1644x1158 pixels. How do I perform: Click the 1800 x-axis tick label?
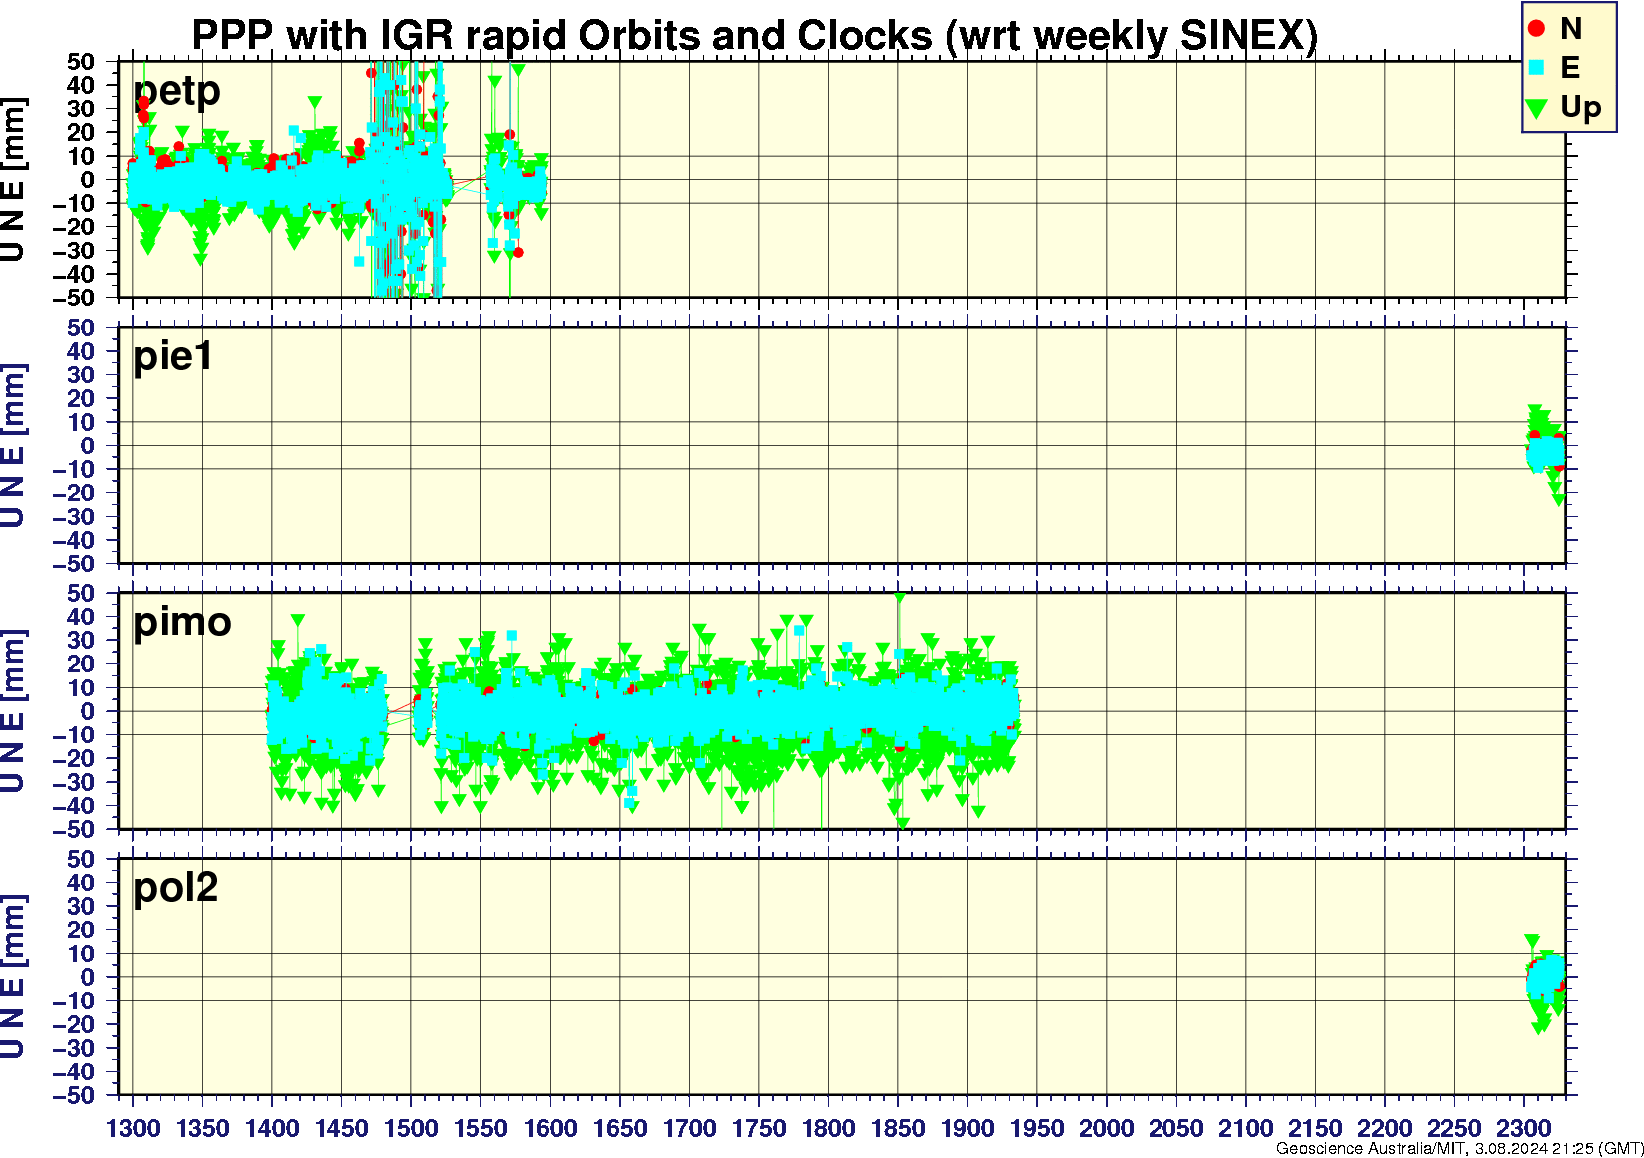pos(828,1128)
